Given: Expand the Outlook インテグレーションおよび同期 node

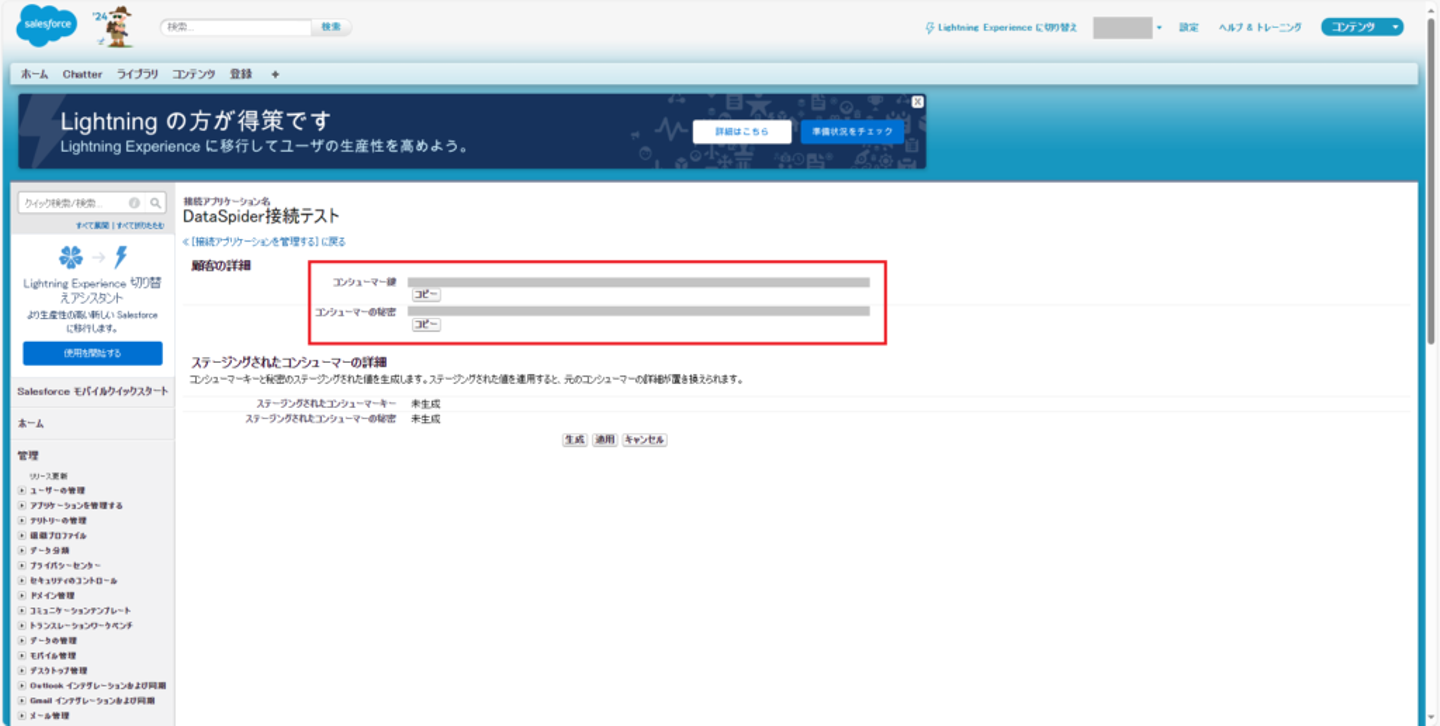Looking at the screenshot, I should click(x=22, y=686).
